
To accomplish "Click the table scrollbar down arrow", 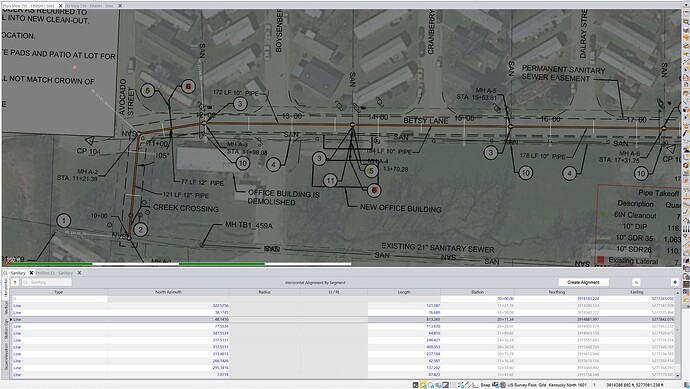I will point(678,376).
